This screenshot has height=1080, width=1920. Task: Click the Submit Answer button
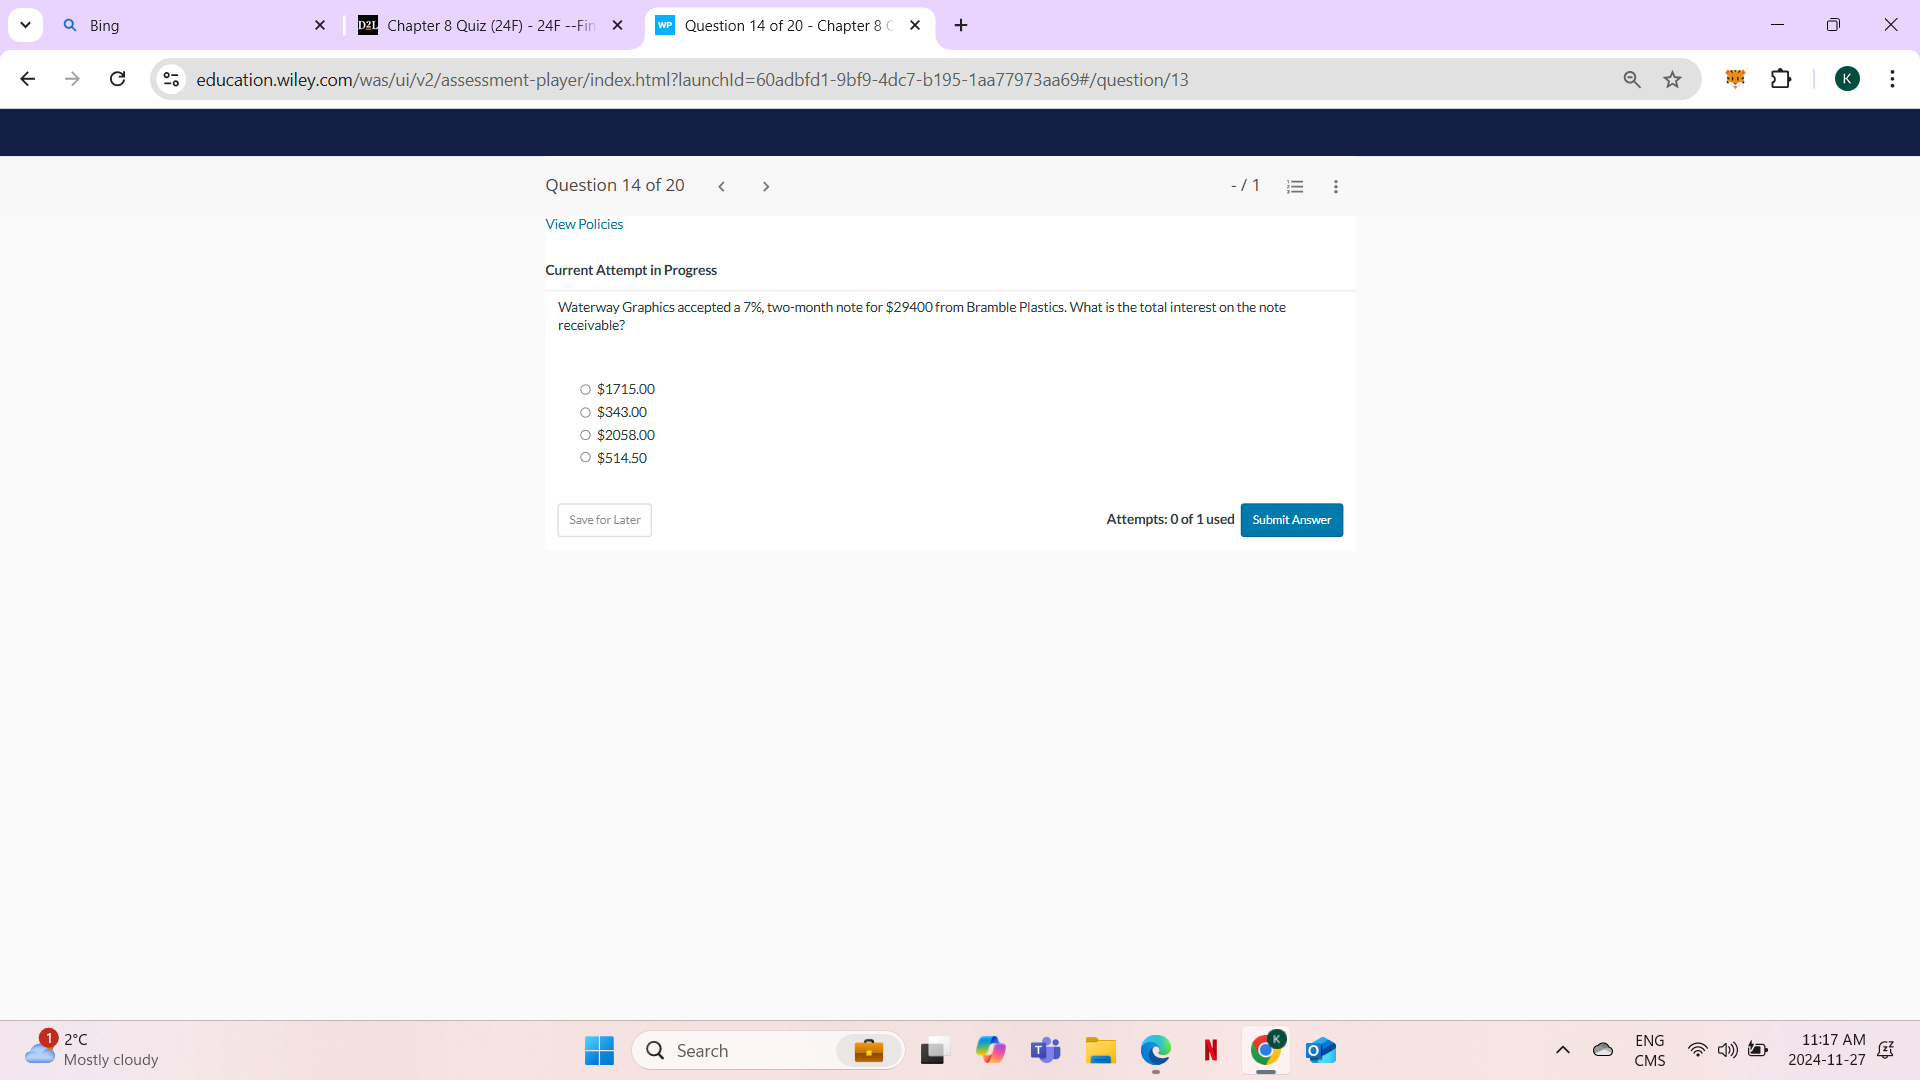pos(1291,519)
